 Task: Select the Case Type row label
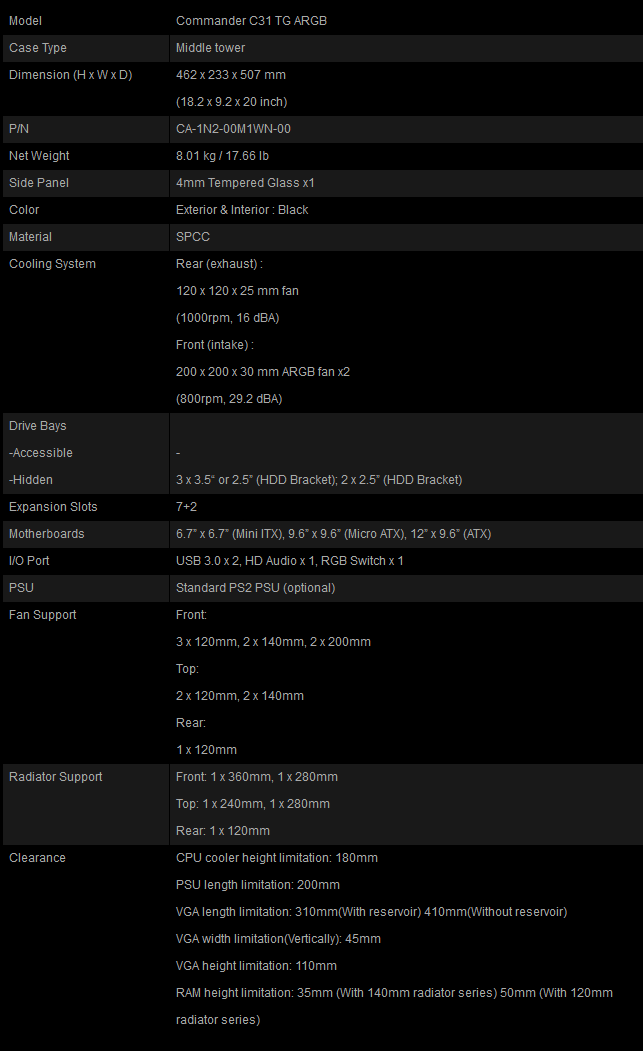pos(38,48)
